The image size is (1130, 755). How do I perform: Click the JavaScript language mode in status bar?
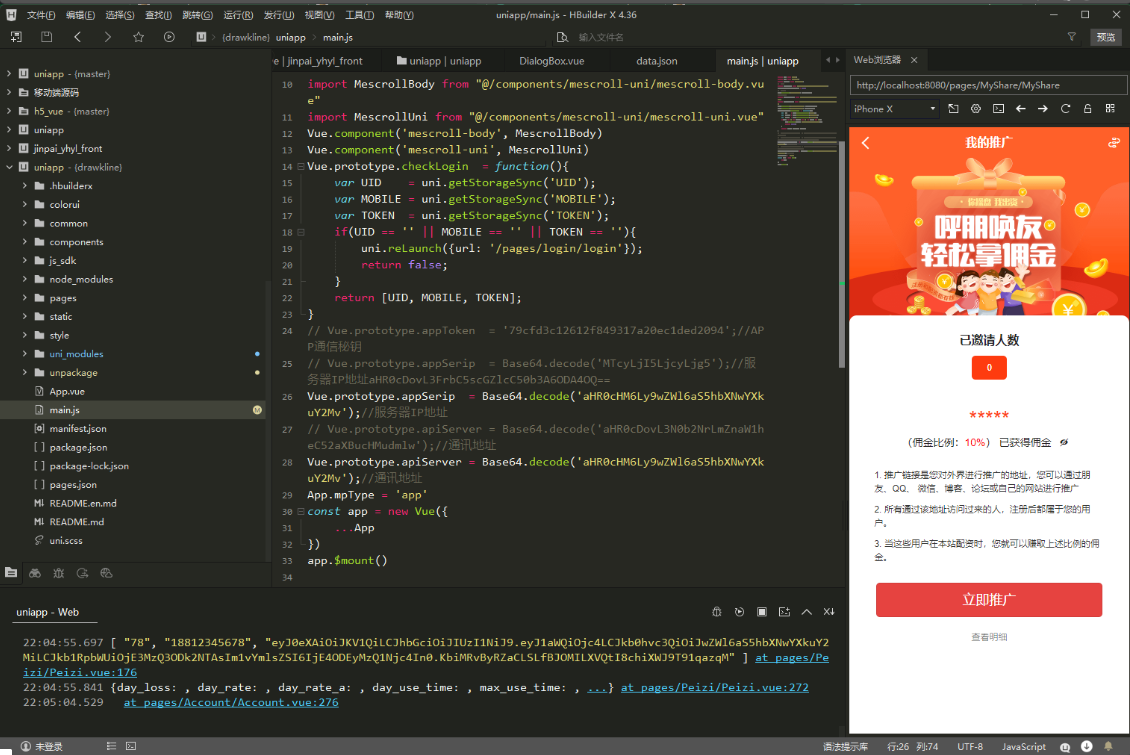pos(1023,746)
